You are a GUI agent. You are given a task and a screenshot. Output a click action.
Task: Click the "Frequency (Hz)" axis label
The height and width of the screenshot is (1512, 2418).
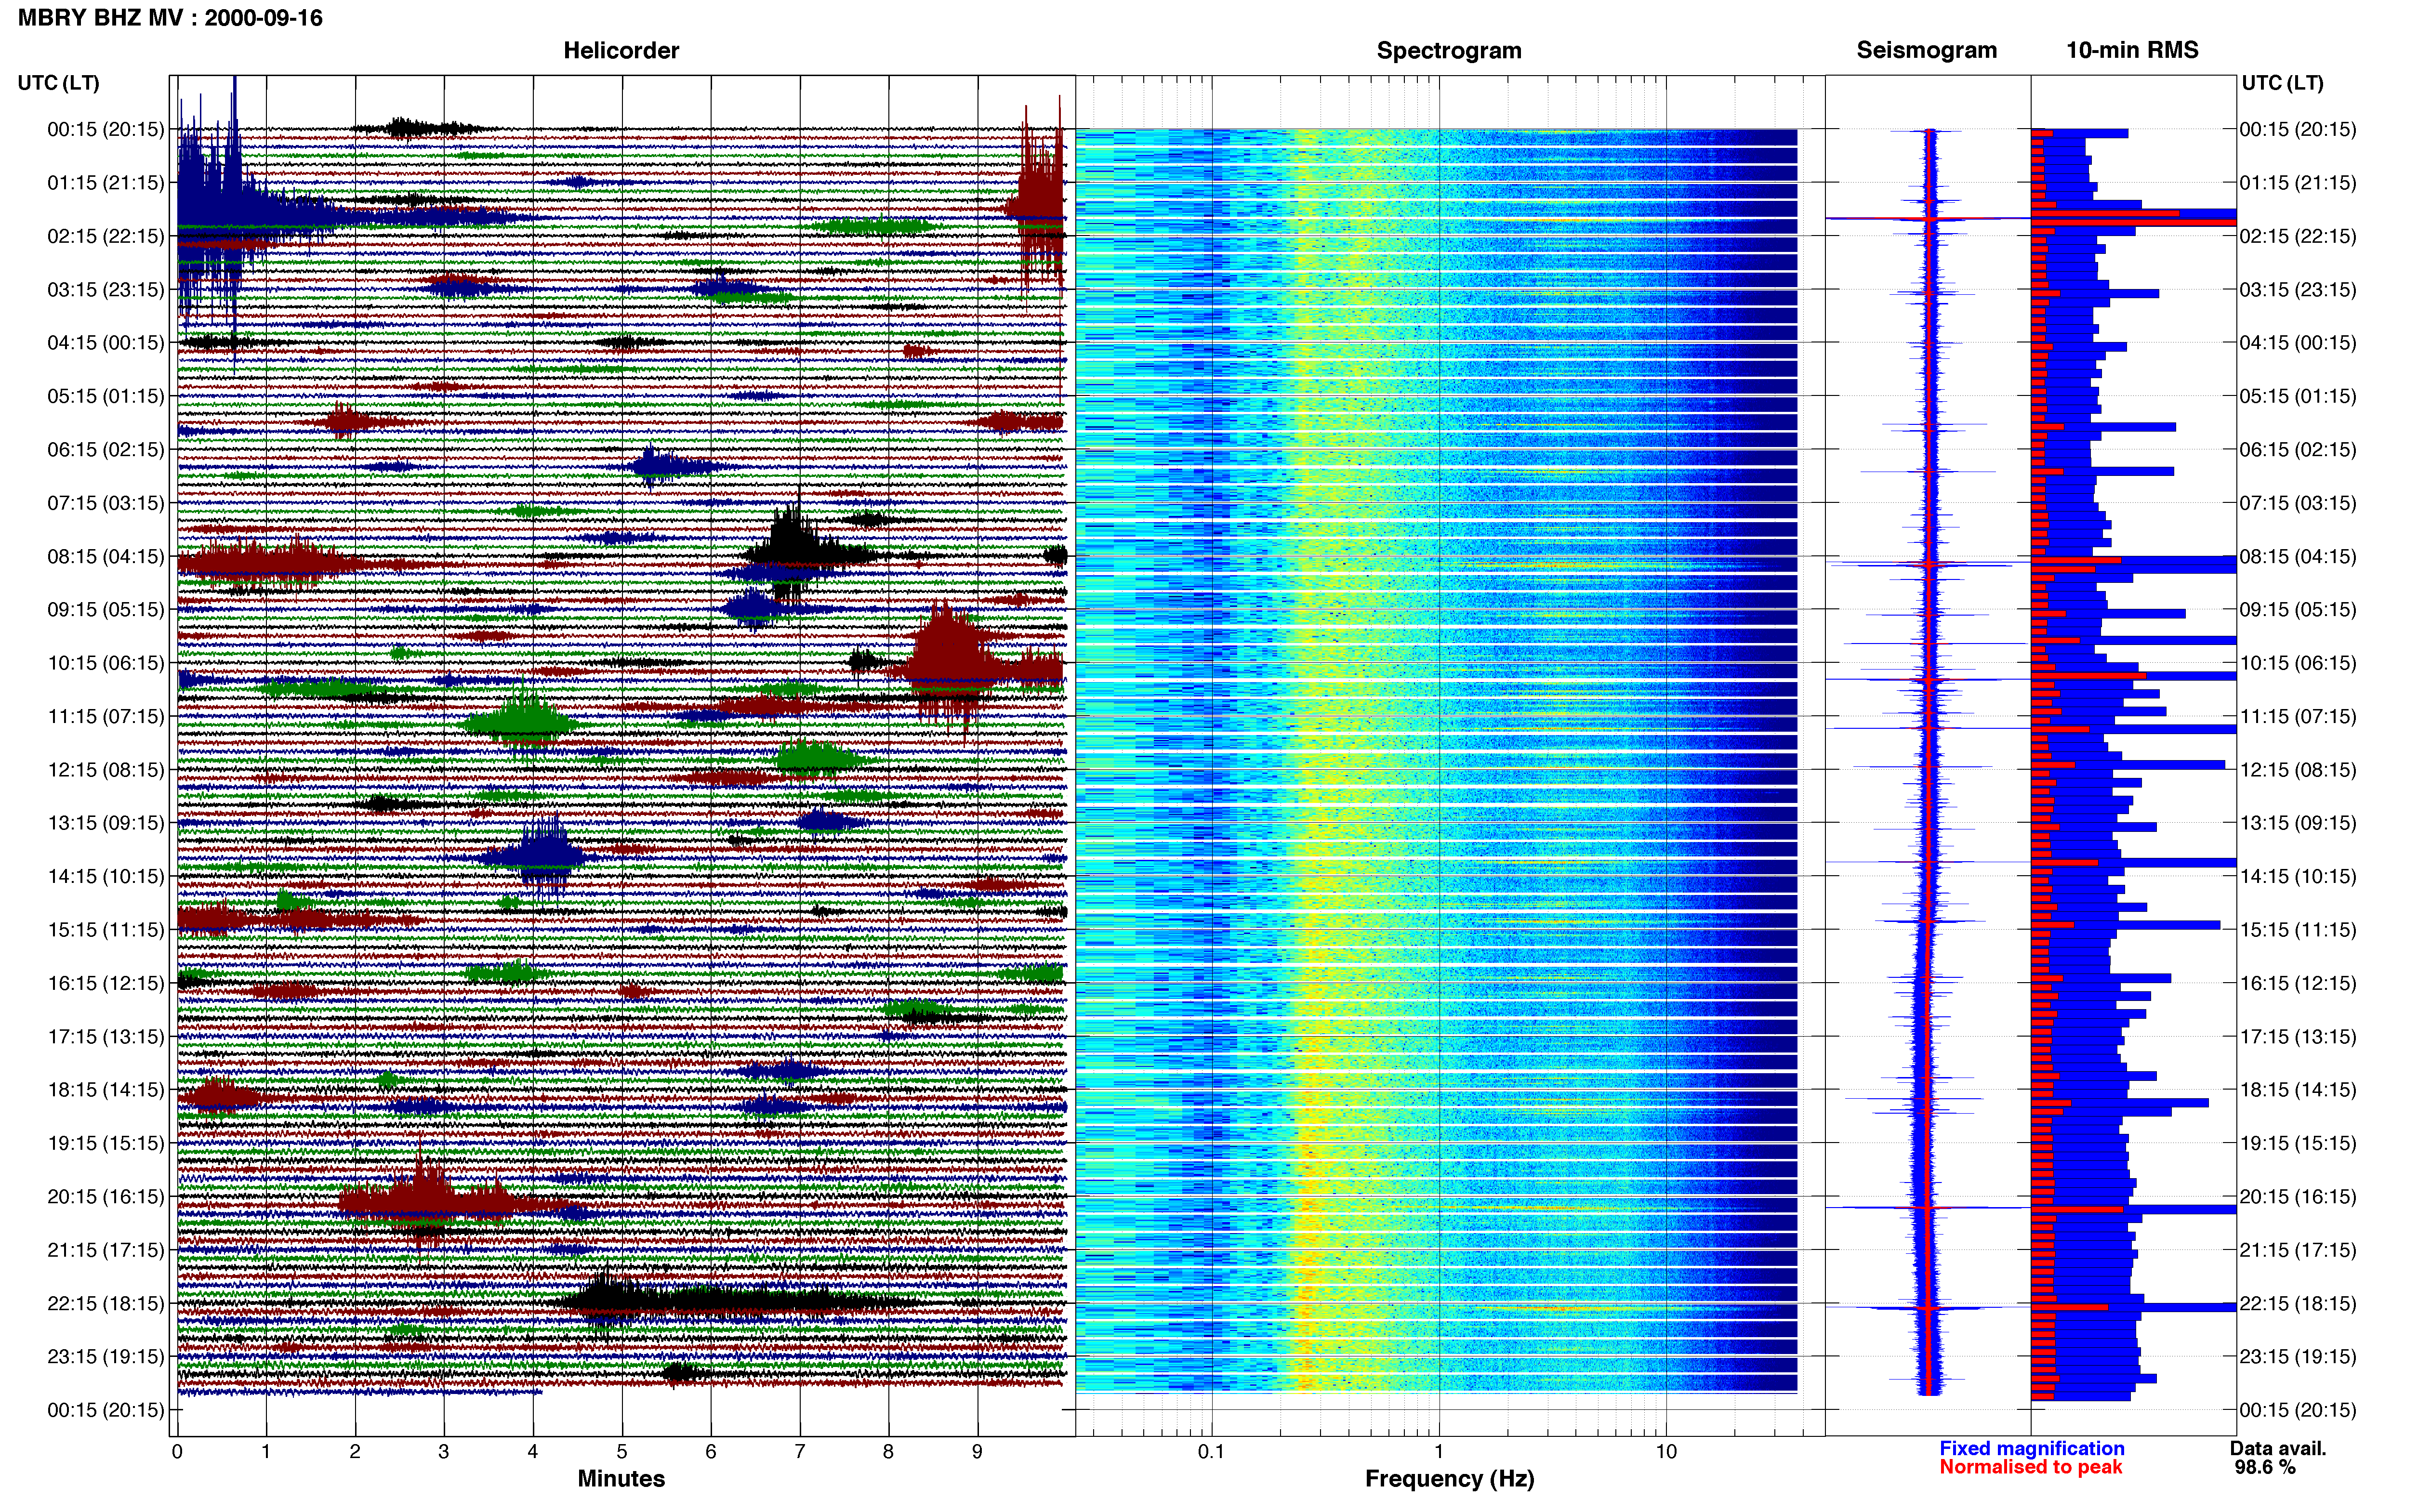click(1449, 1479)
